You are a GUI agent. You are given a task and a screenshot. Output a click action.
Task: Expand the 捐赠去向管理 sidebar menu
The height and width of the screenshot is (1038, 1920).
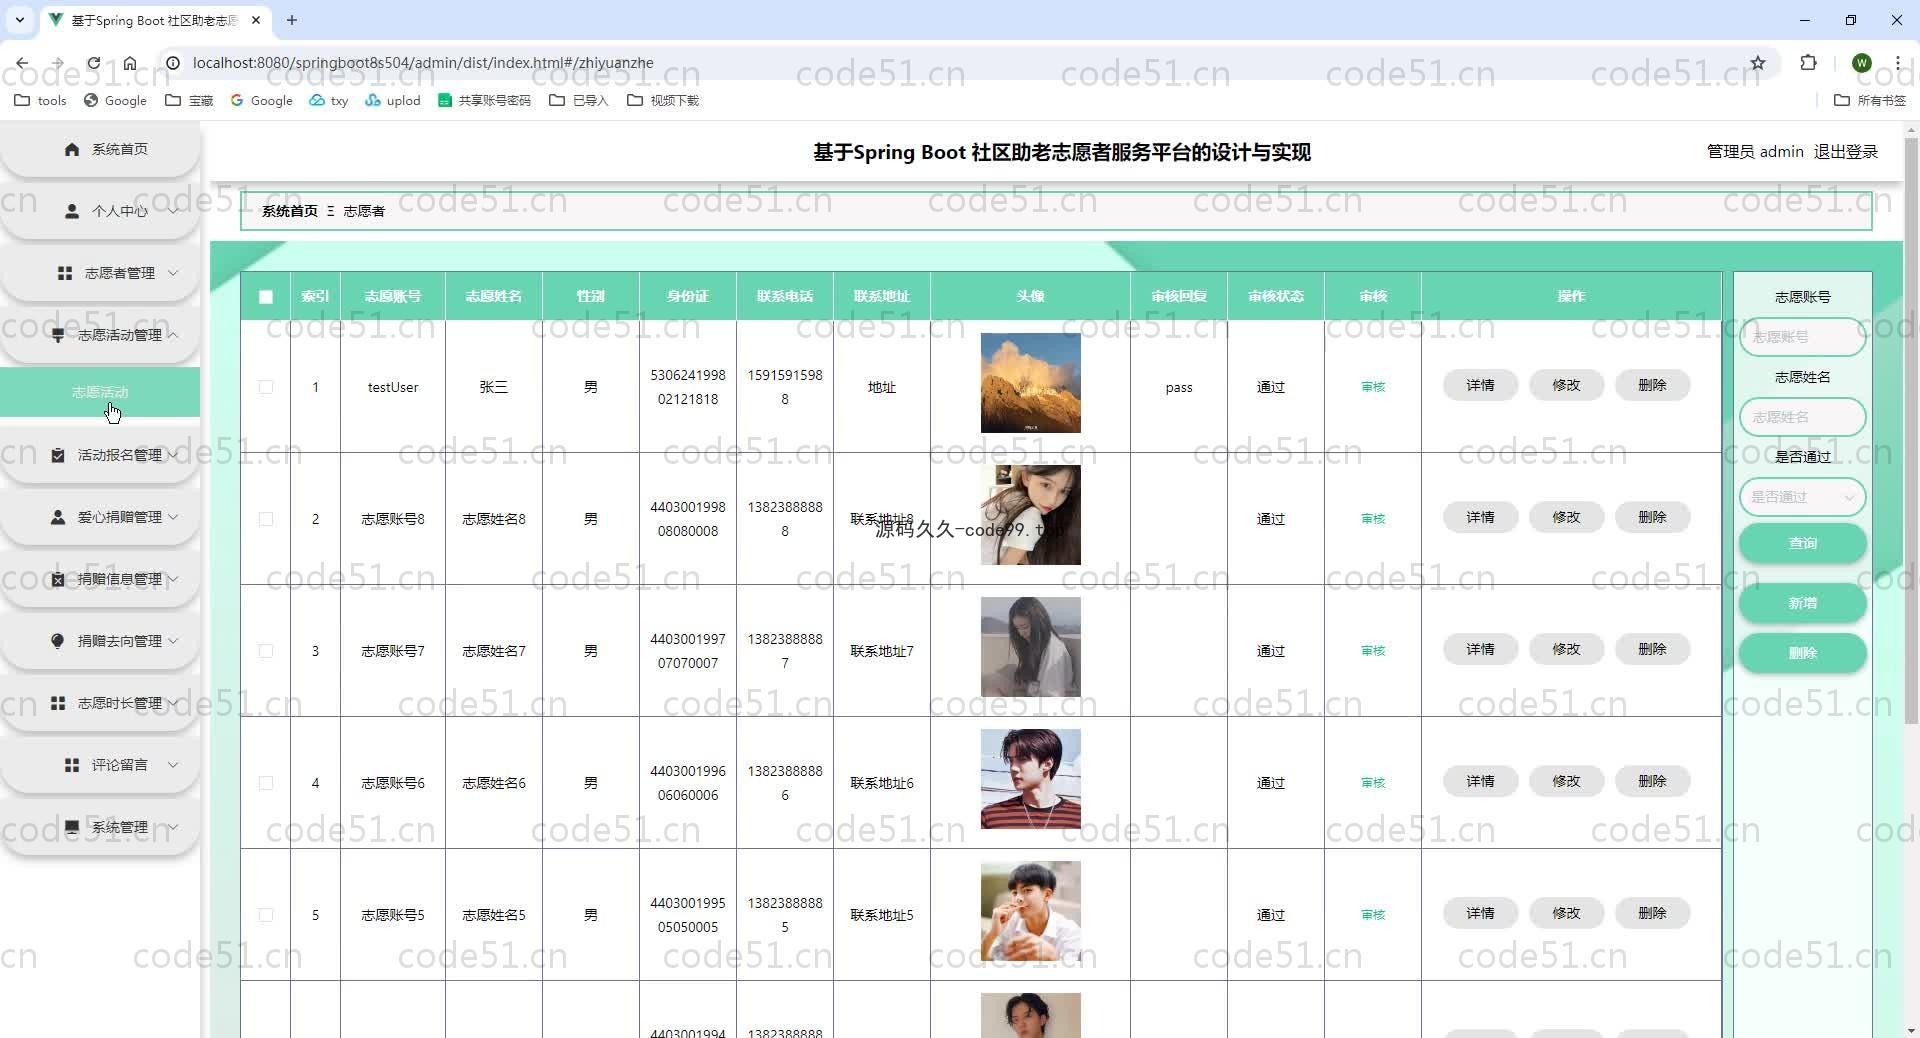(x=119, y=641)
